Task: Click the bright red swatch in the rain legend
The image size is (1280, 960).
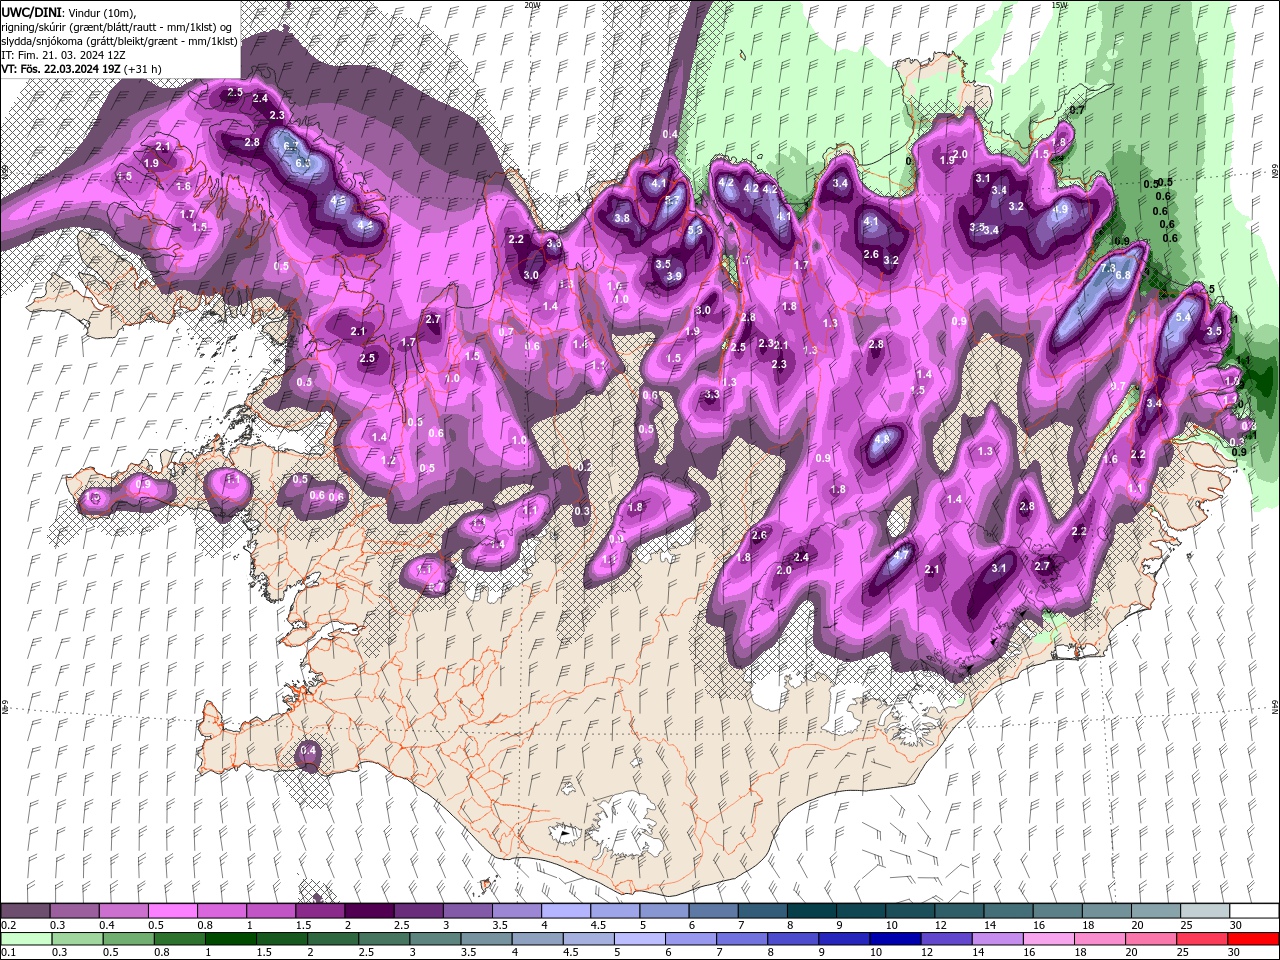Action: point(1253,939)
